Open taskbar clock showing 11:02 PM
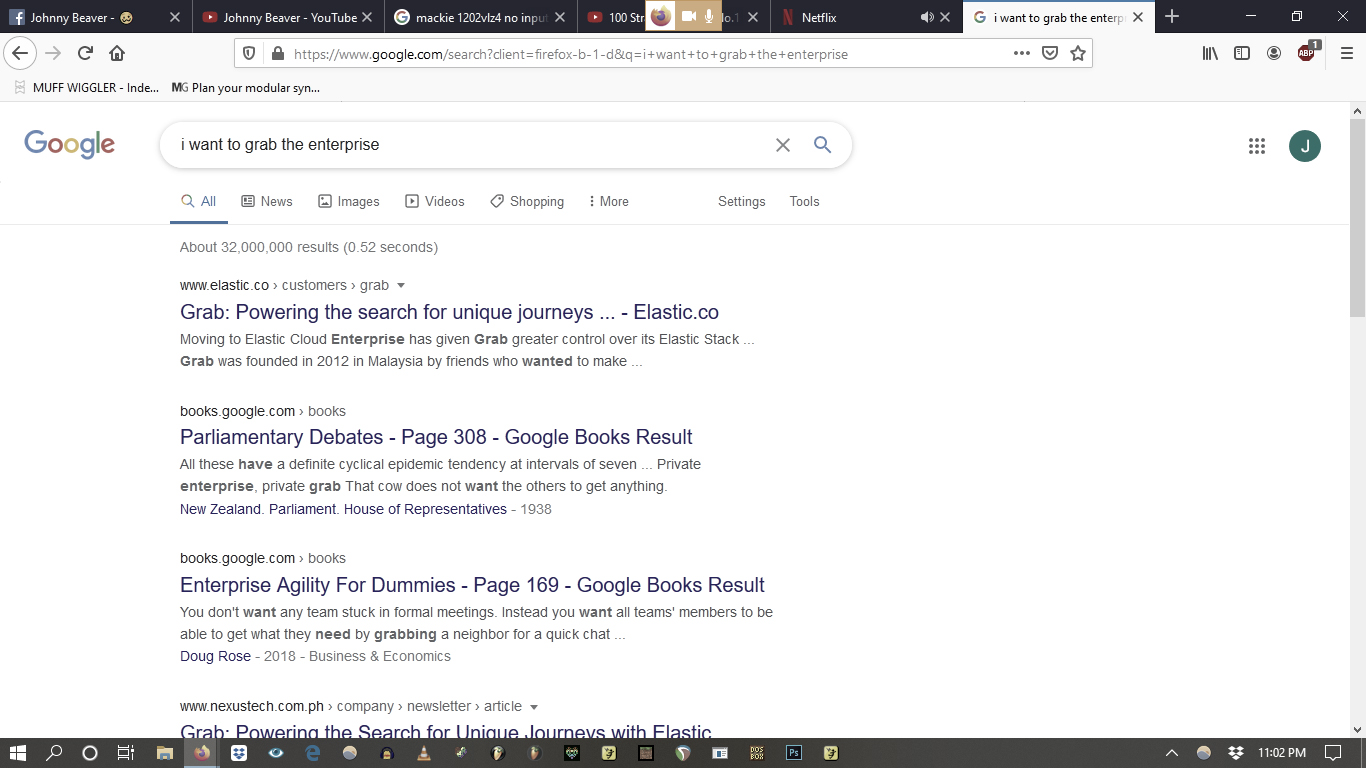 1282,753
